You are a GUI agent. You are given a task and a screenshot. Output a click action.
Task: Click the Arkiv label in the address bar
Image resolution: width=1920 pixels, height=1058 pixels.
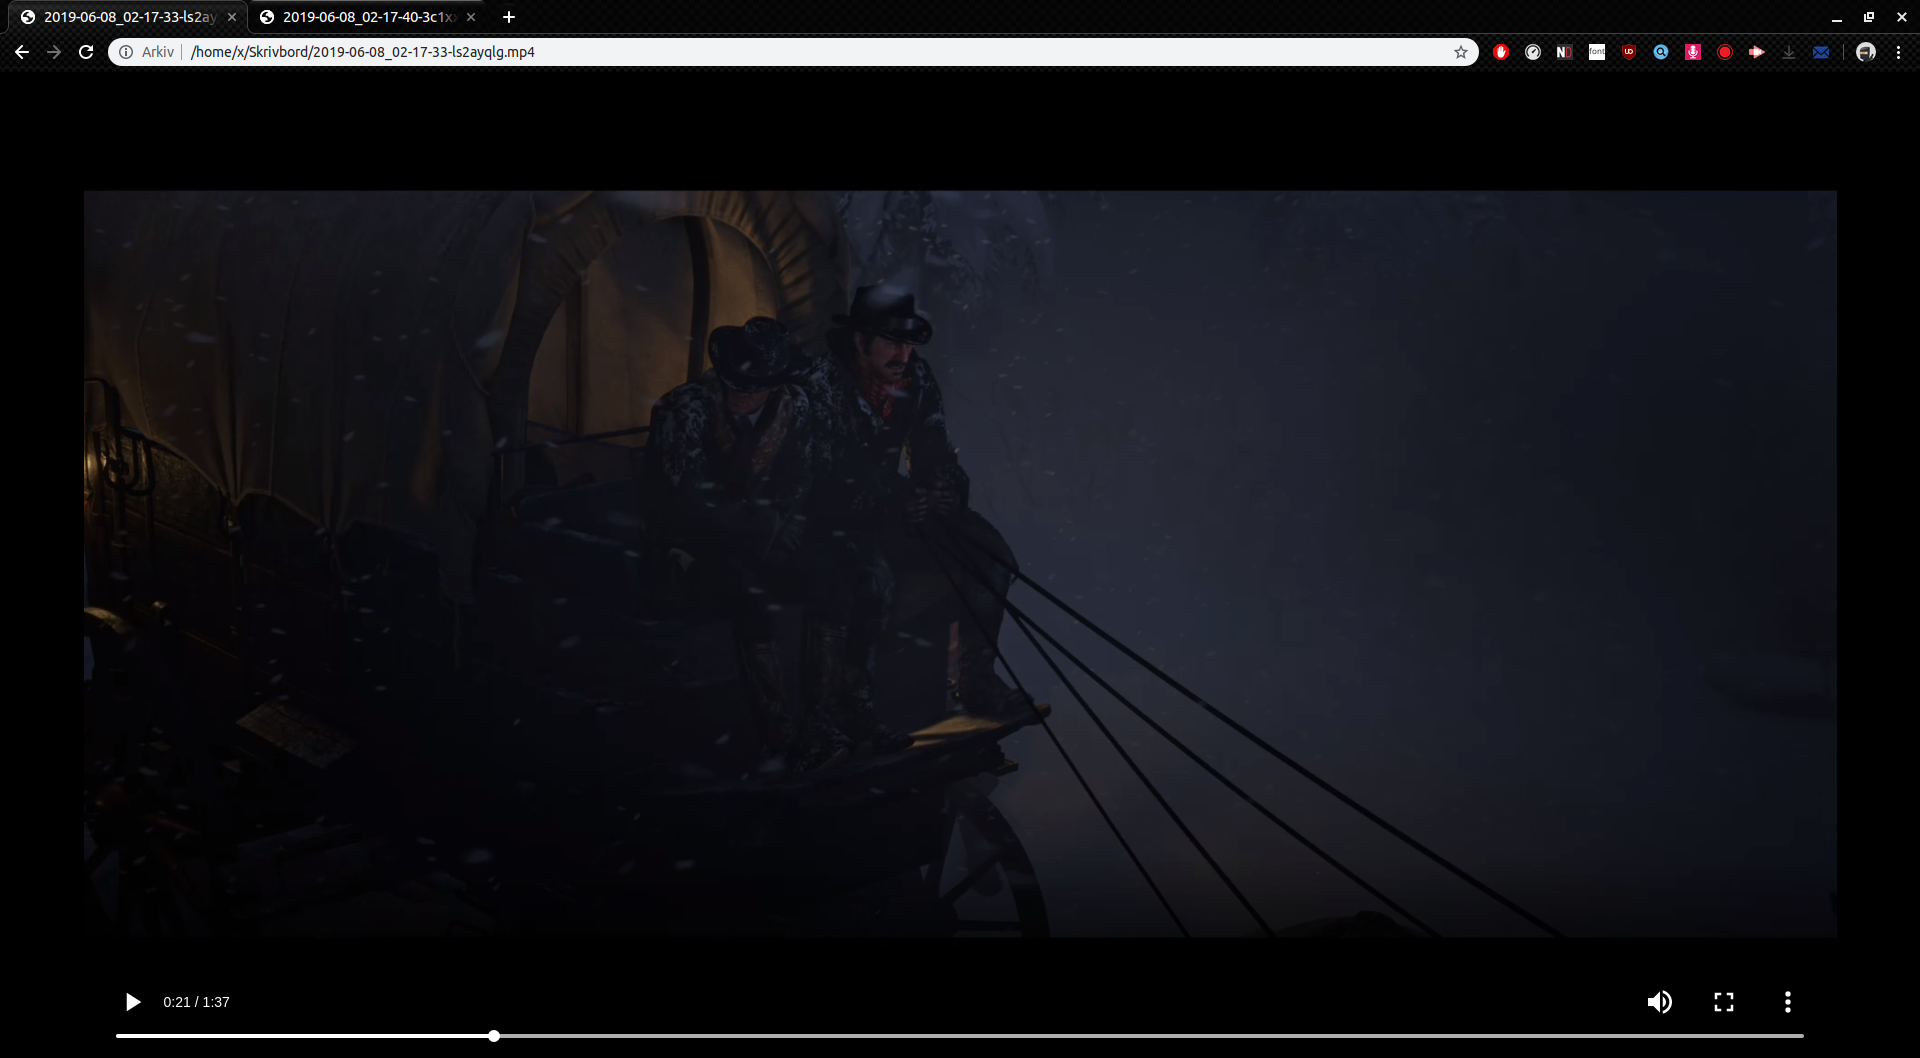click(158, 52)
